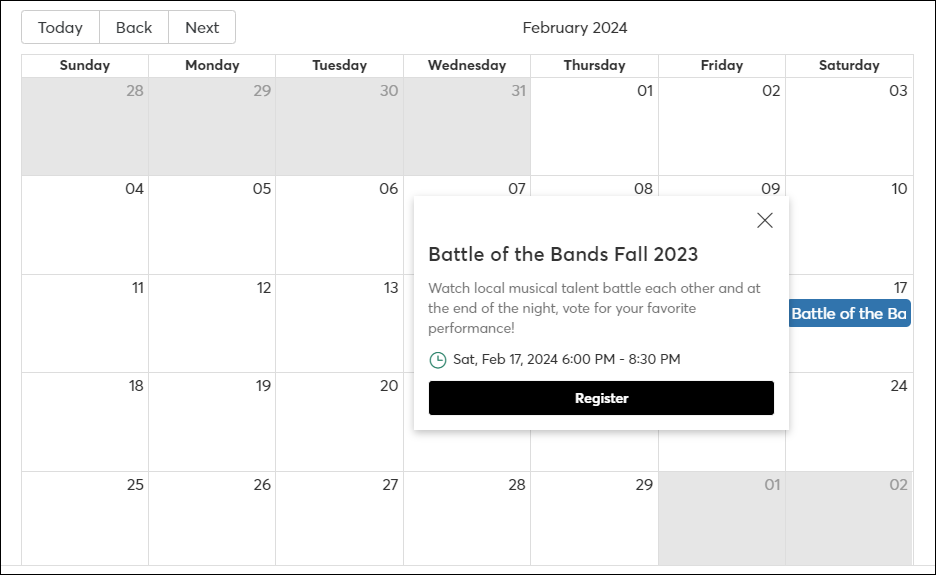Click the date 12 cell
Image resolution: width=936 pixels, height=575 pixels.
[212, 324]
